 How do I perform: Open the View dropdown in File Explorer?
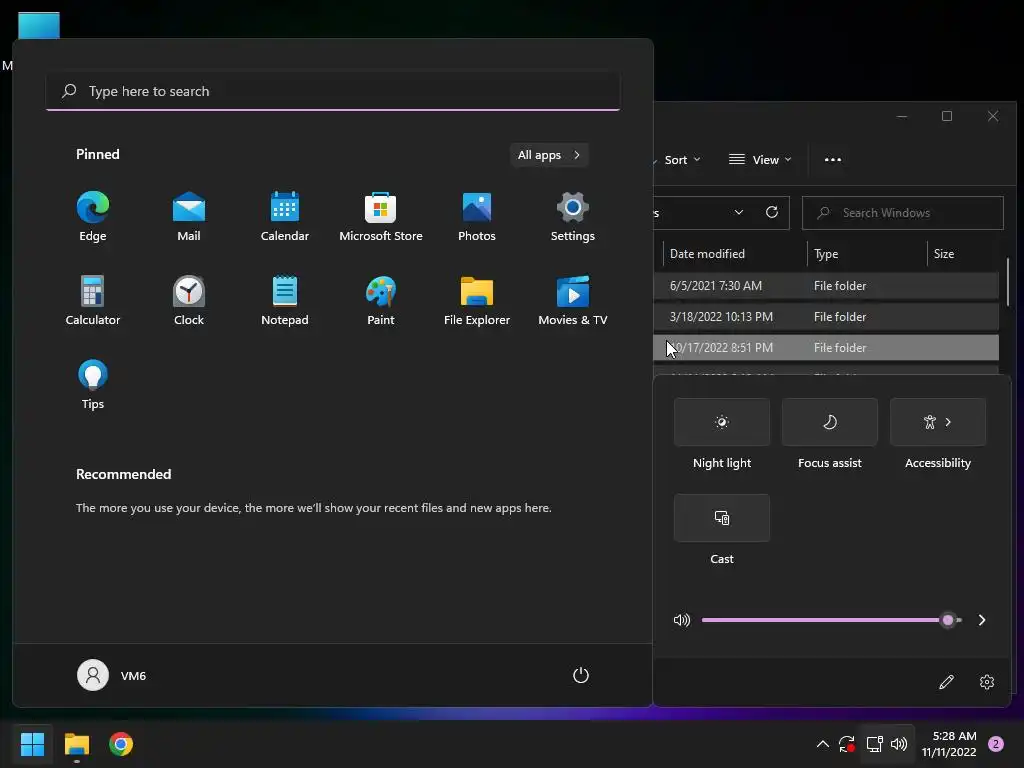760,160
